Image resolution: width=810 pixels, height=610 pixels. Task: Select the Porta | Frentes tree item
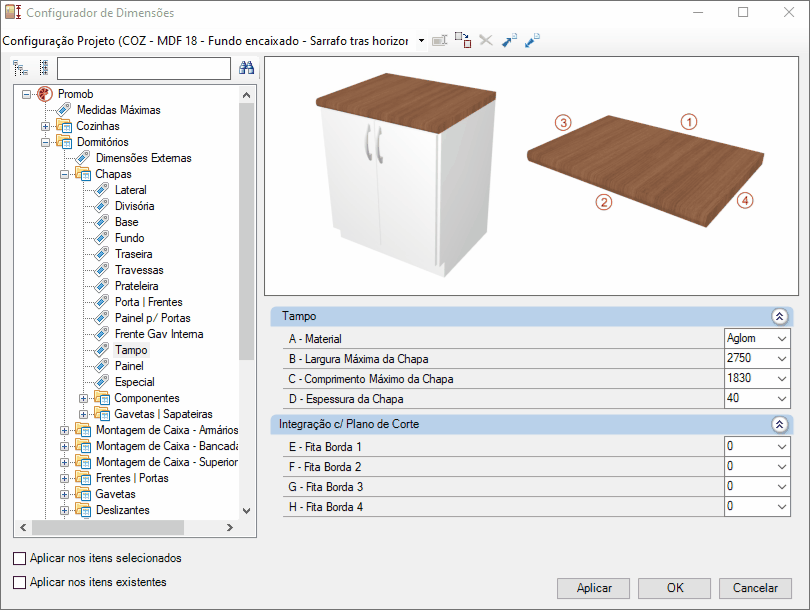pos(148,302)
